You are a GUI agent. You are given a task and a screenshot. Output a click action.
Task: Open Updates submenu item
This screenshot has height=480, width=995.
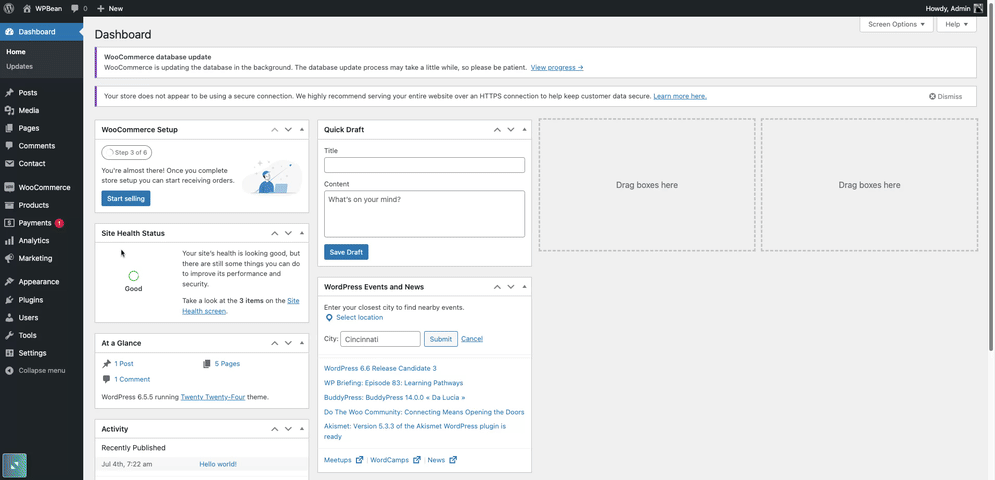point(20,66)
